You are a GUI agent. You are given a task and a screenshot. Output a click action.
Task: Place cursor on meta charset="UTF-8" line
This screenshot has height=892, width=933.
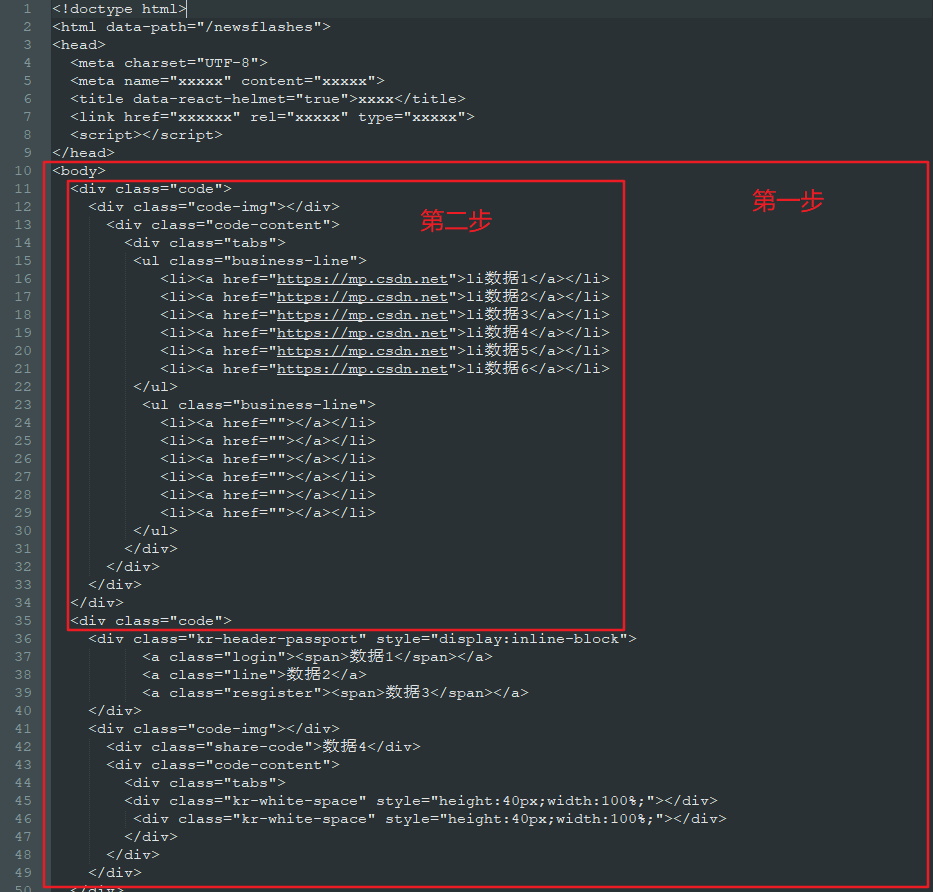click(169, 63)
